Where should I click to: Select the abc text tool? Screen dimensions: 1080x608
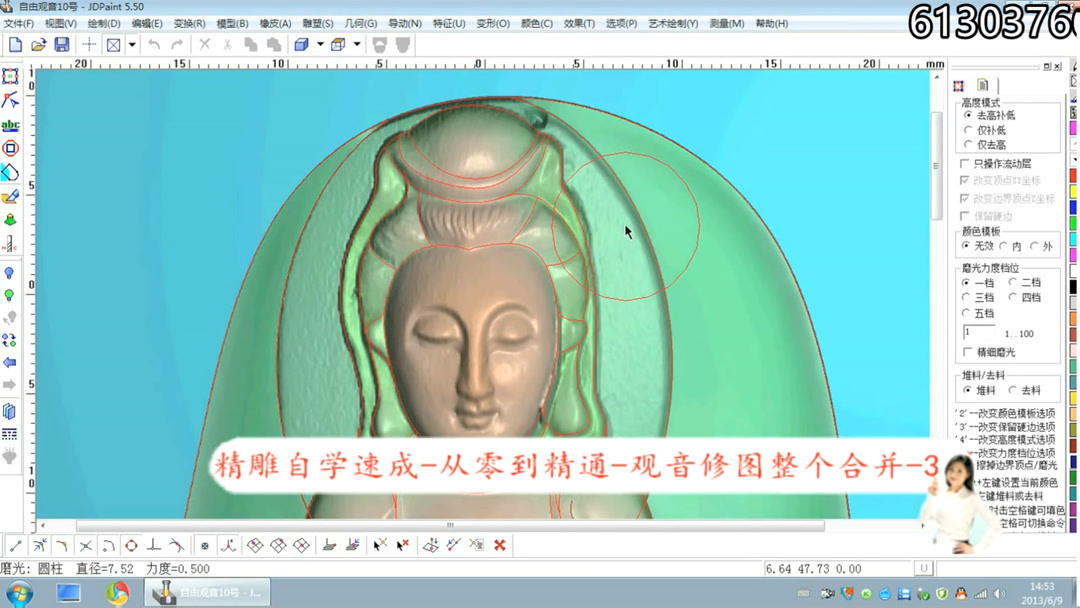click(11, 124)
